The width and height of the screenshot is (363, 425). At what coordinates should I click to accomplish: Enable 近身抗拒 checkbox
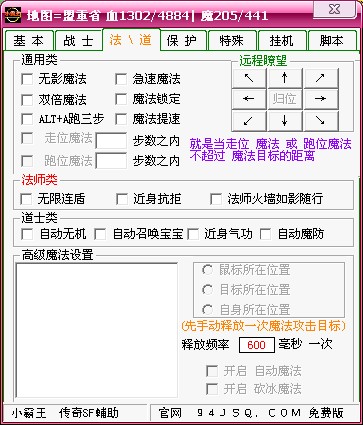coord(122,199)
